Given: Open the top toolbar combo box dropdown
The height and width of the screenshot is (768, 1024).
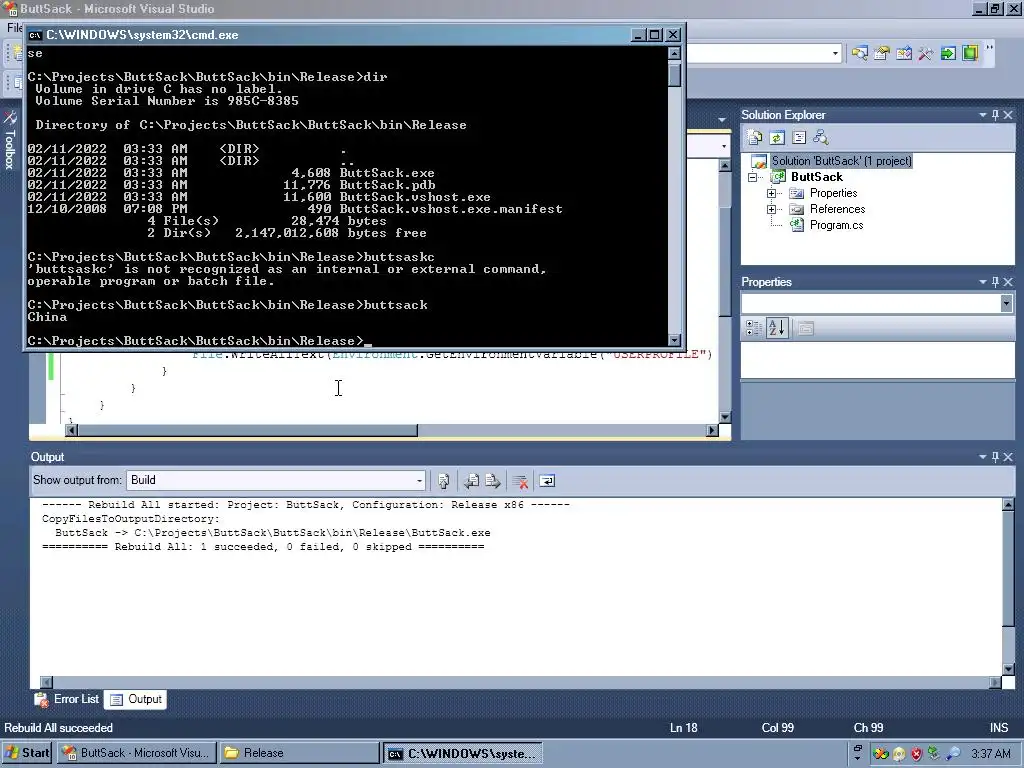Looking at the screenshot, I should [835, 54].
